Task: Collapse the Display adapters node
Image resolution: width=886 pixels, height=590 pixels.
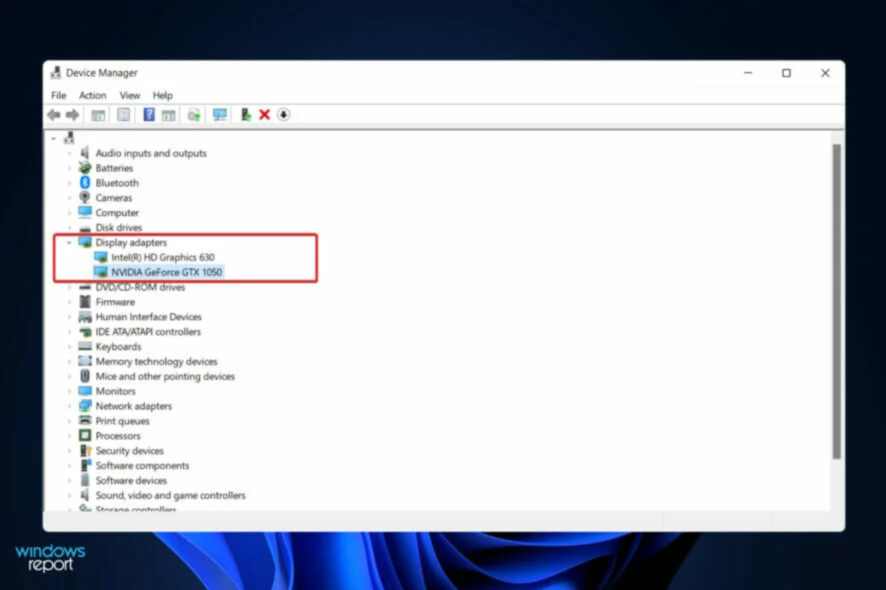Action: point(69,242)
